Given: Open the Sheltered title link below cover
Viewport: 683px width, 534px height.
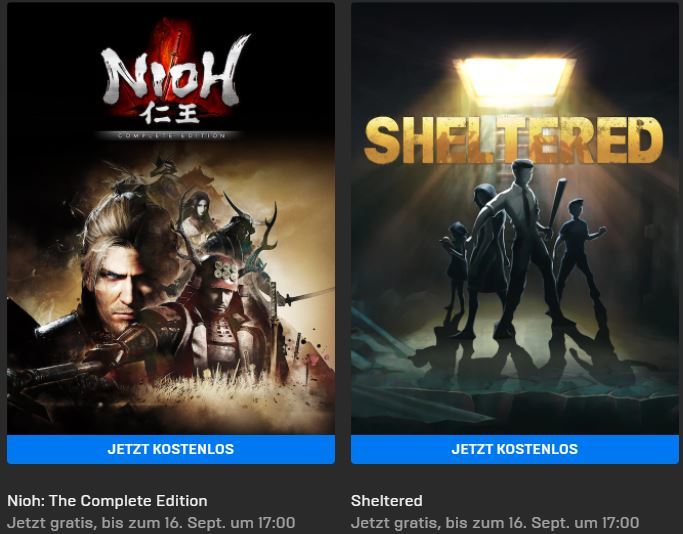Looking at the screenshot, I should tap(386, 500).
